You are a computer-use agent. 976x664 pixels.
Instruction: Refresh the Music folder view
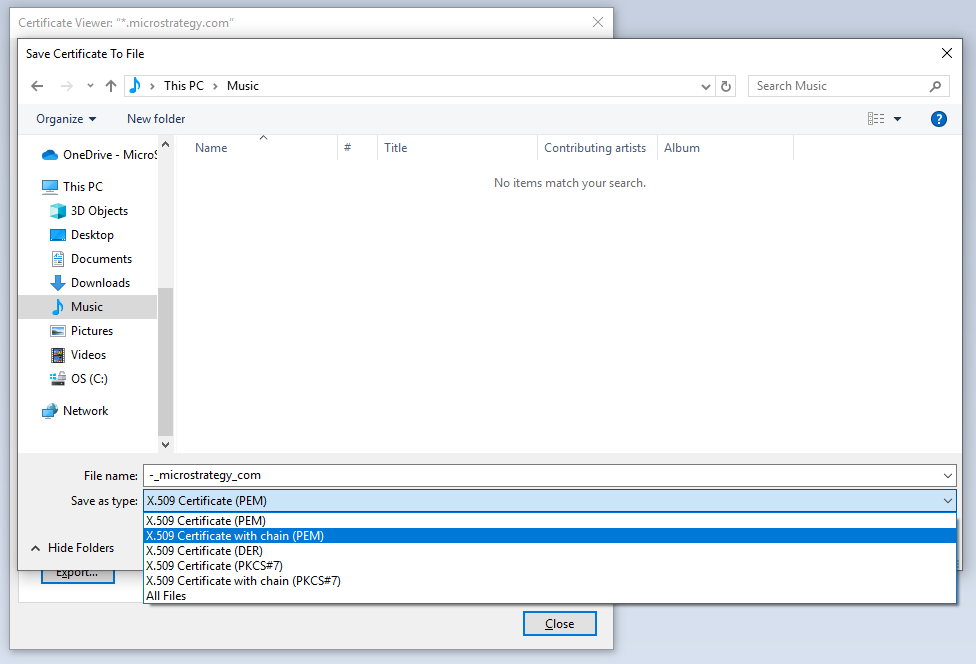click(x=727, y=86)
